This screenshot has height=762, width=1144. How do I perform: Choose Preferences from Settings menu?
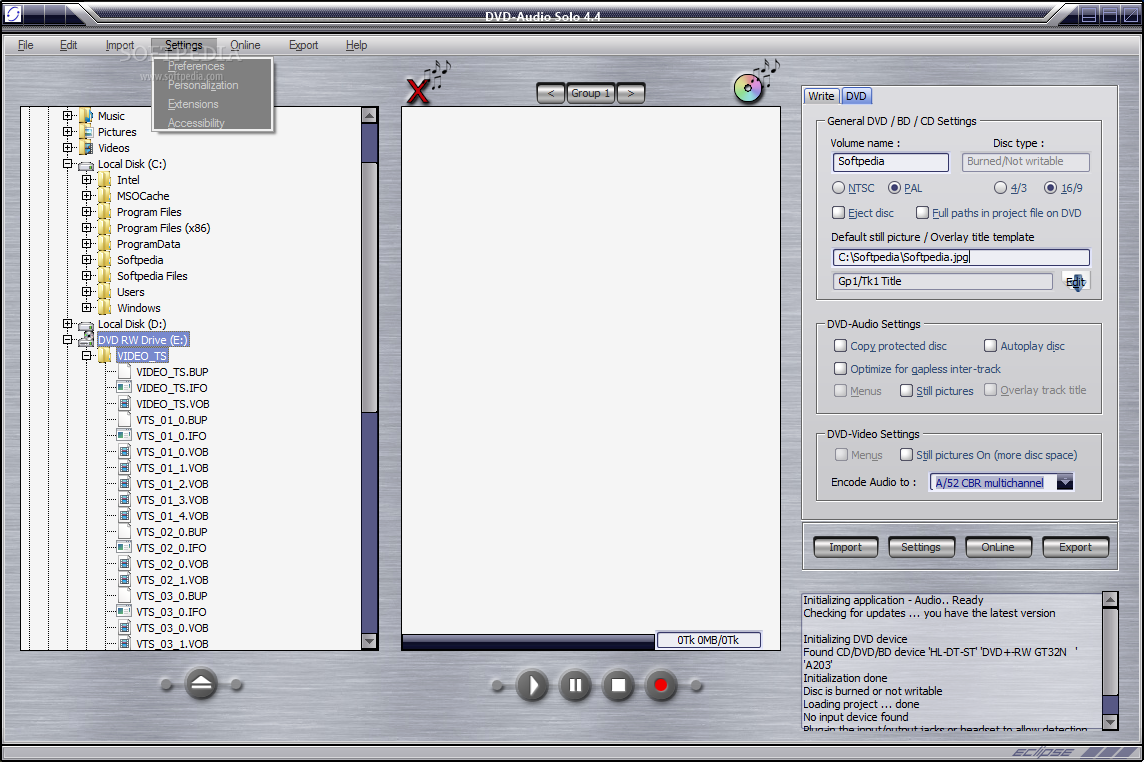tap(196, 66)
